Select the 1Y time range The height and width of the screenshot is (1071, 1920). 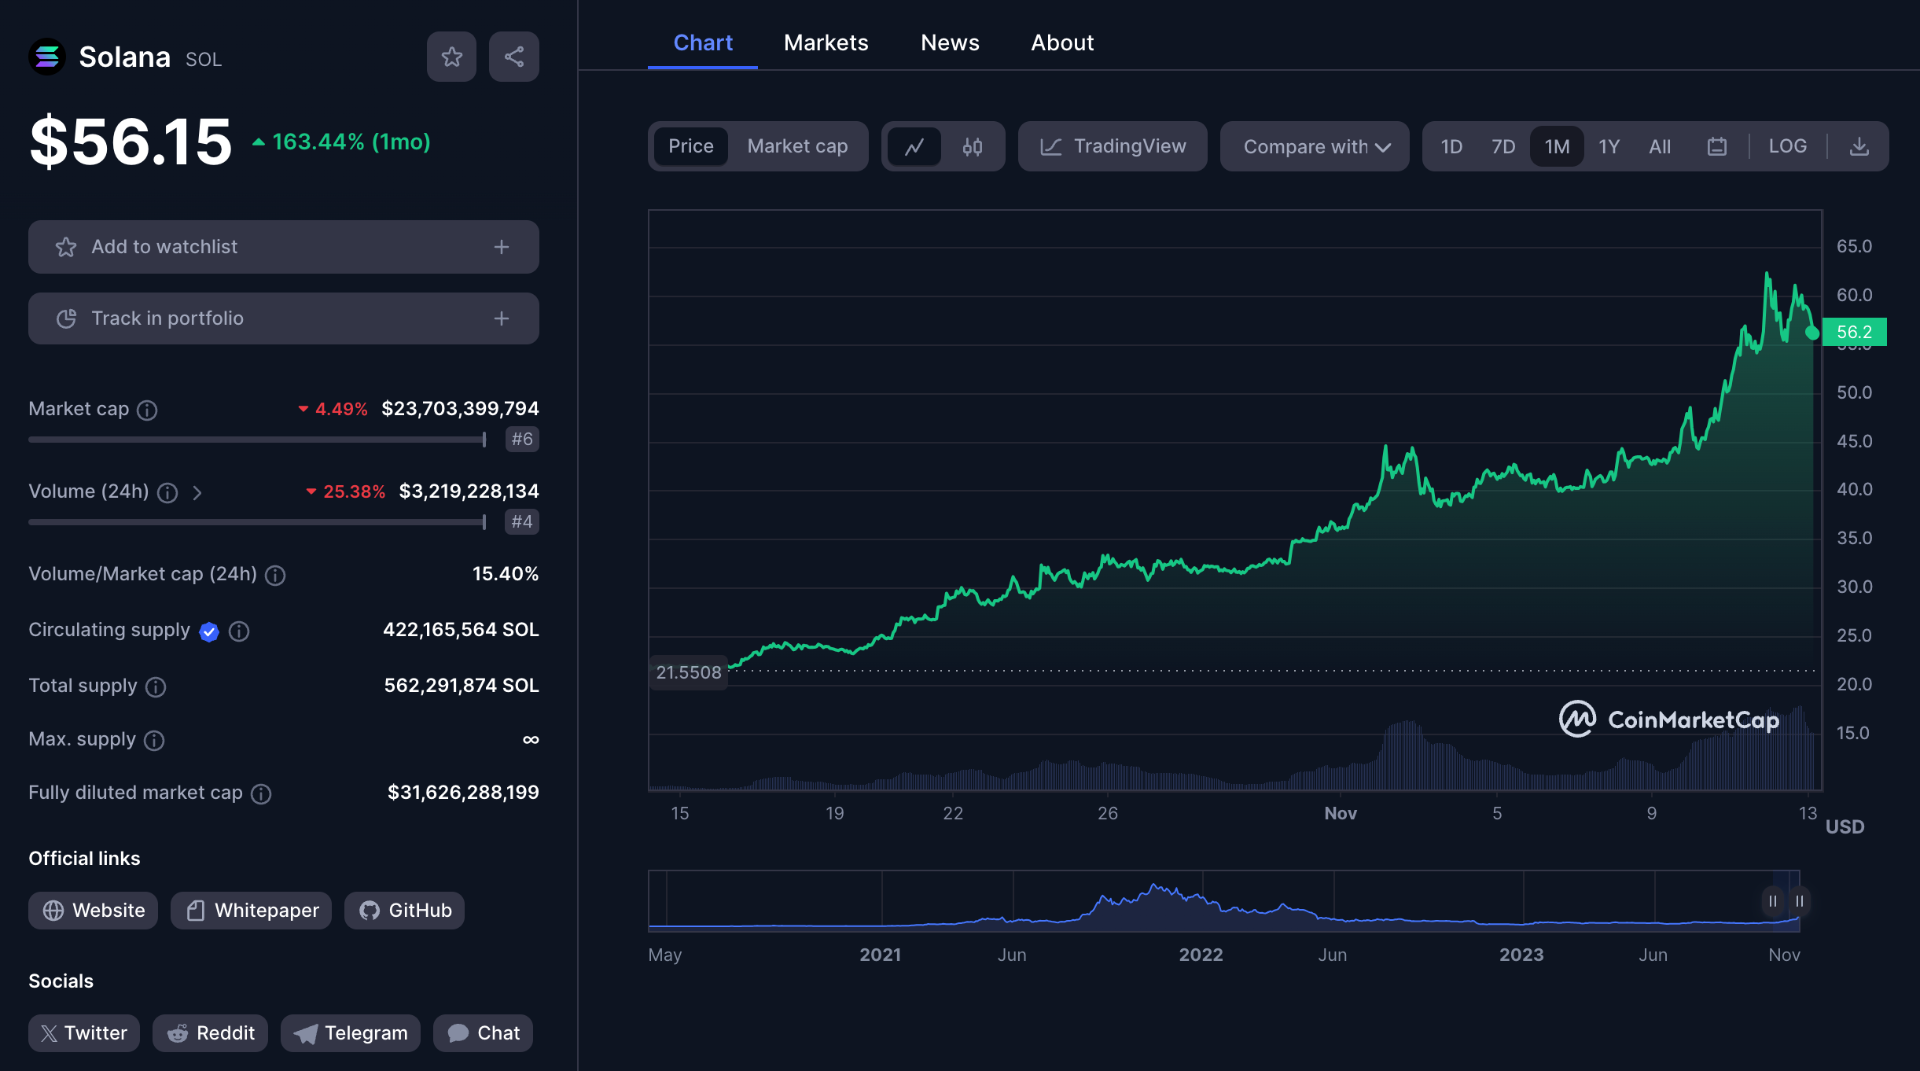tap(1609, 147)
